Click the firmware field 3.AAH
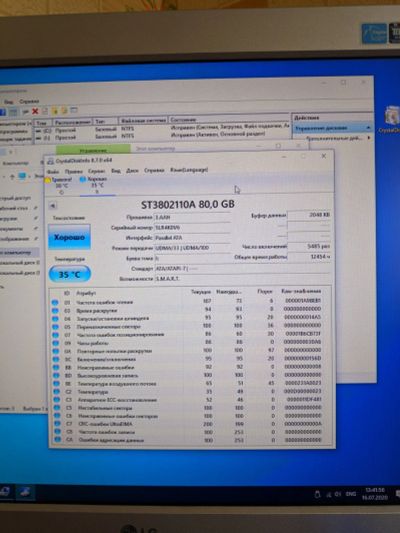The height and width of the screenshot is (533, 400). (x=192, y=217)
